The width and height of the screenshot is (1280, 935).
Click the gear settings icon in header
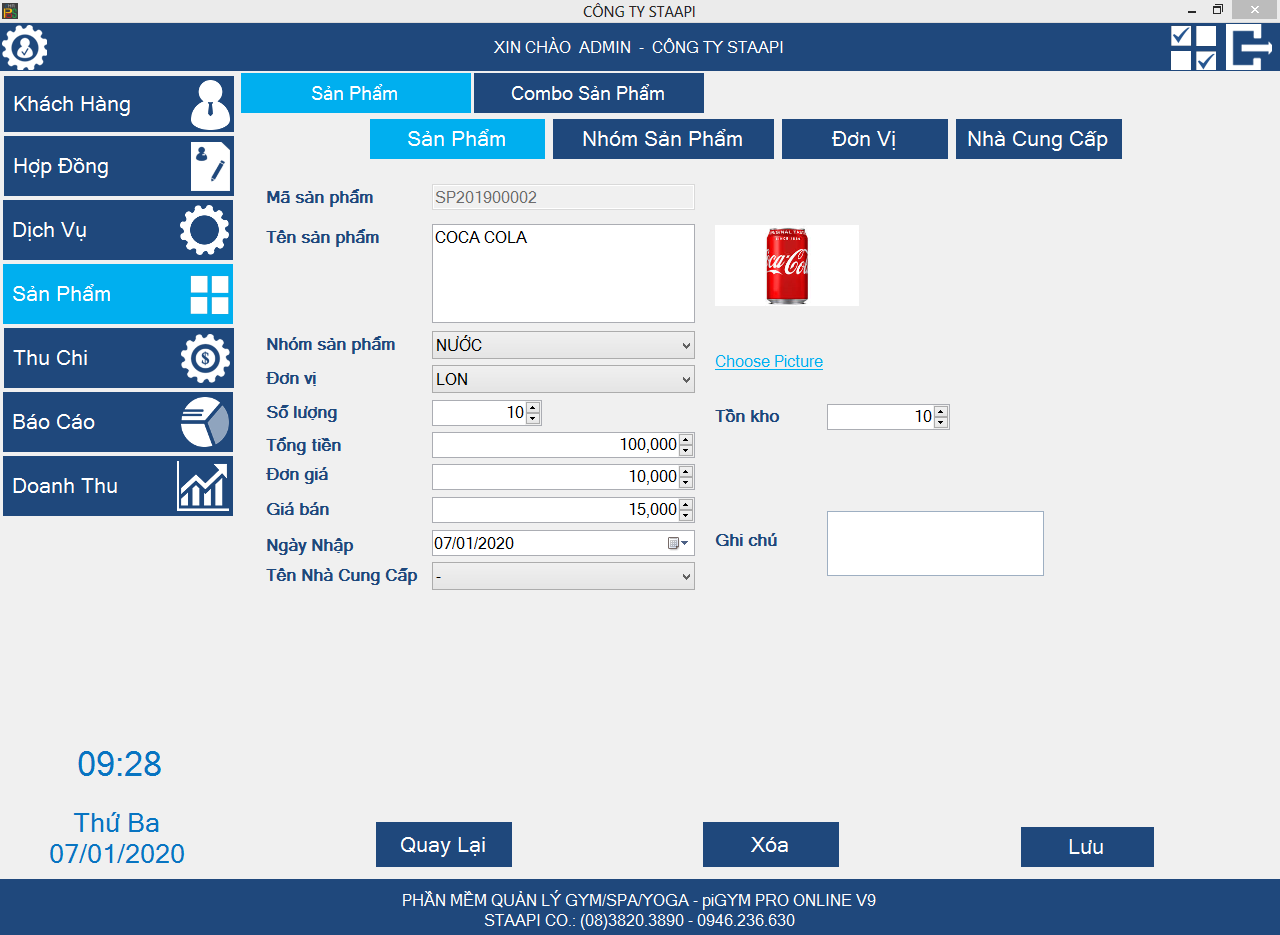coord(25,47)
